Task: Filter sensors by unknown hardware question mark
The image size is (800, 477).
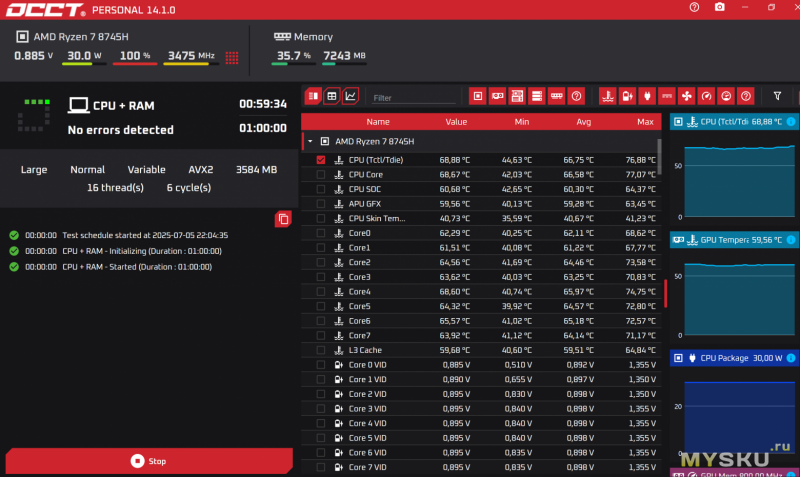Action: (577, 96)
